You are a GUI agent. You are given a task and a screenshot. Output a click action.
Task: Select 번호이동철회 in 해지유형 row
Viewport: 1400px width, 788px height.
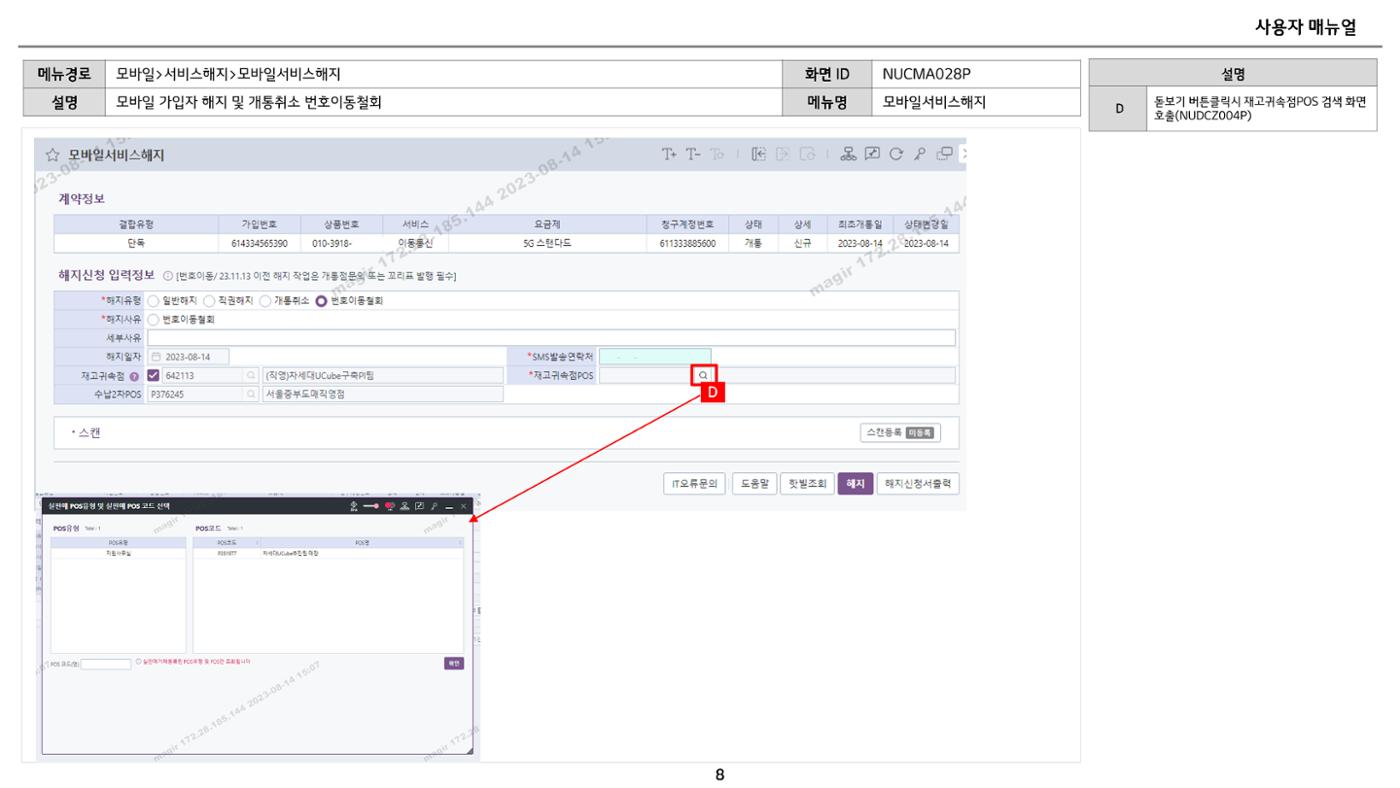pos(322,300)
